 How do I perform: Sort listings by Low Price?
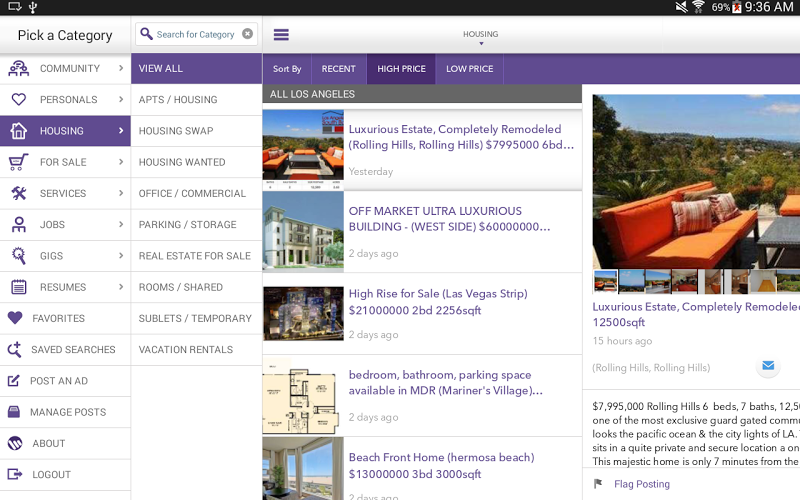click(469, 69)
